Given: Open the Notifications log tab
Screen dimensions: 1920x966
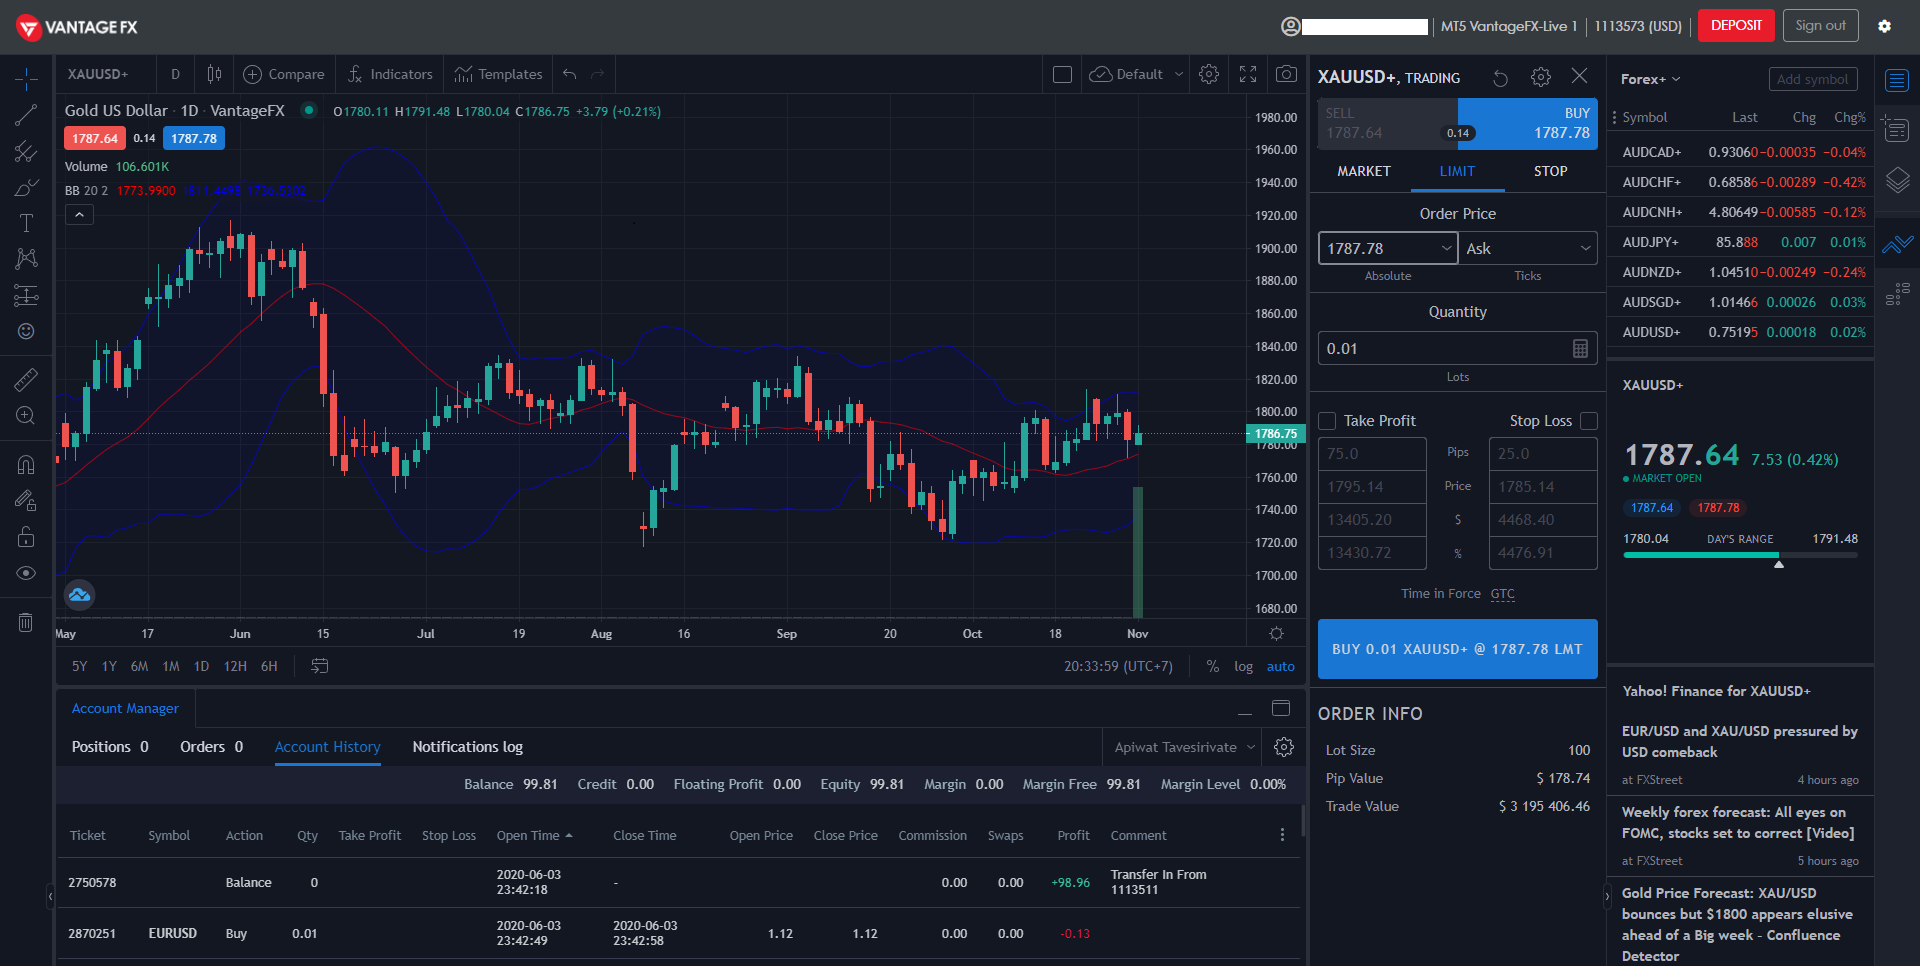Looking at the screenshot, I should coord(467,747).
